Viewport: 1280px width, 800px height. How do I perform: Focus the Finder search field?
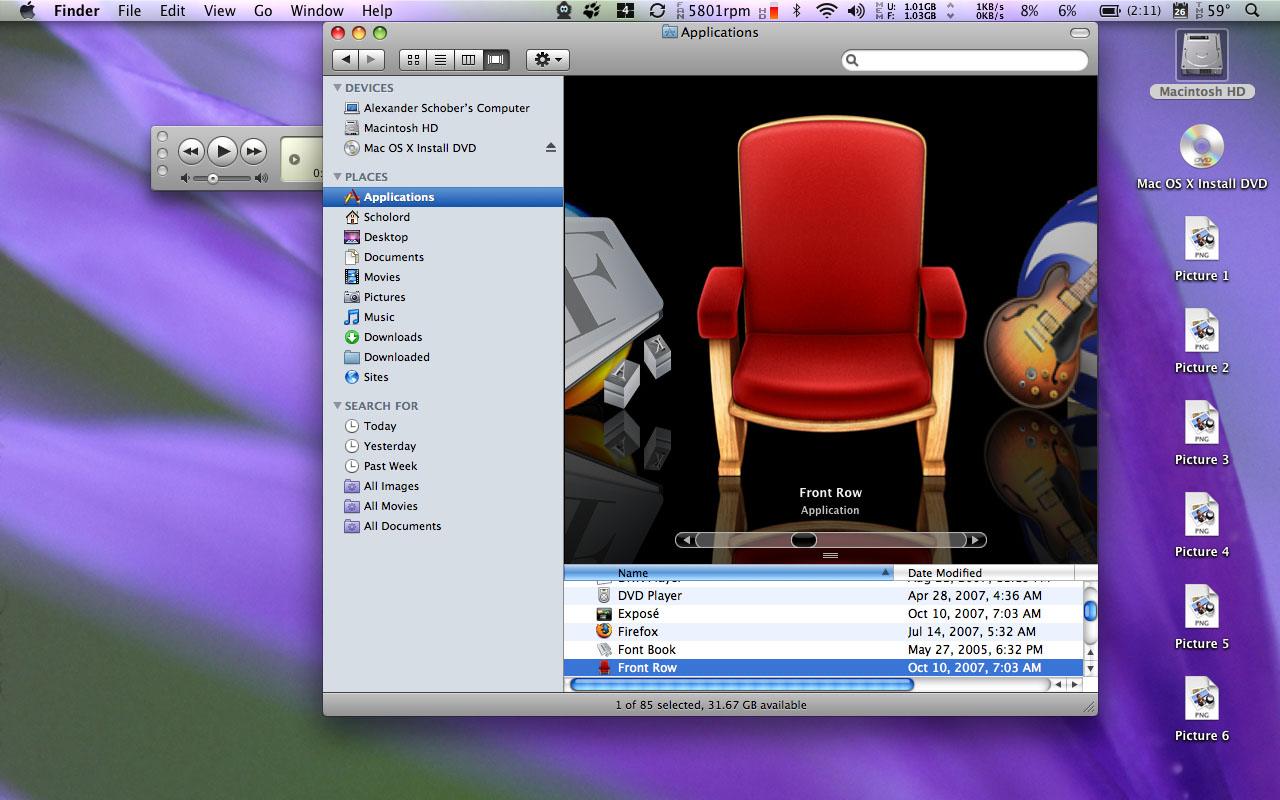pyautogui.click(x=965, y=61)
